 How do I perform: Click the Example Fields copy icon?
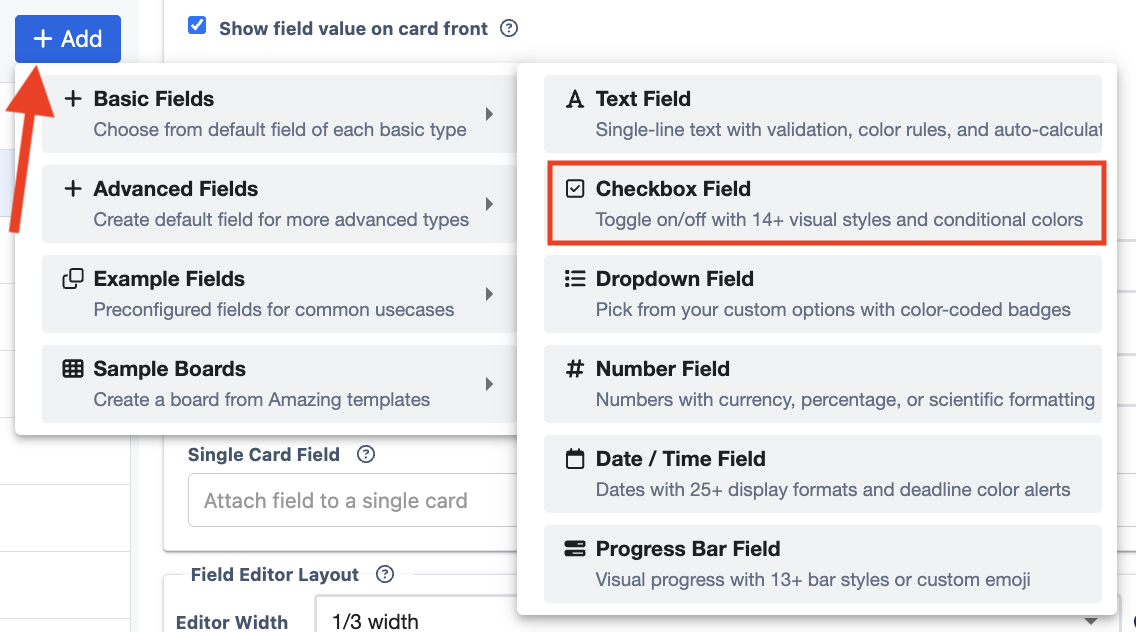[x=73, y=279]
